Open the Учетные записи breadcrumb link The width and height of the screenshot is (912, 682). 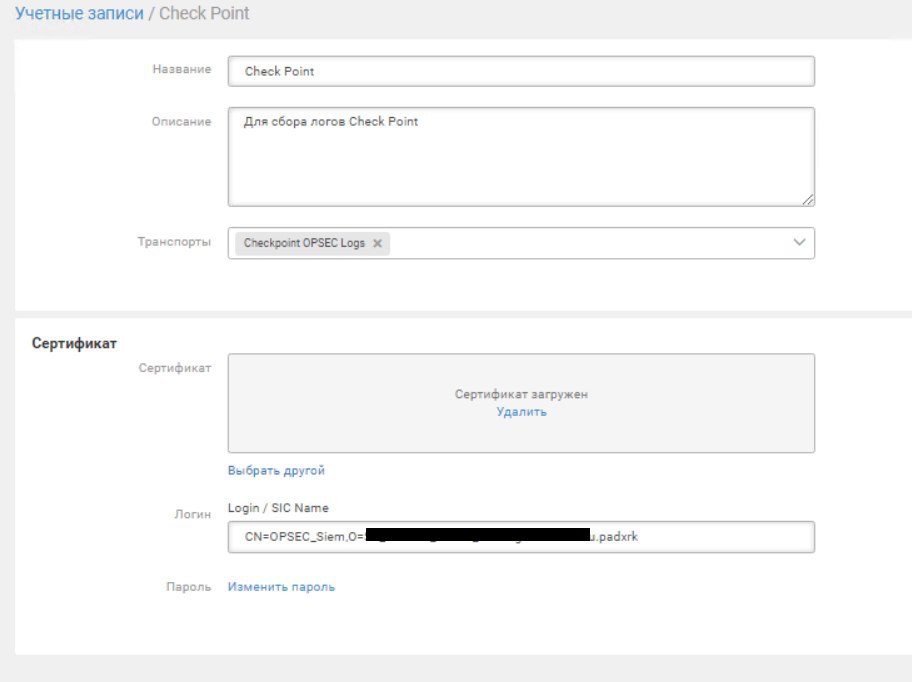point(79,13)
